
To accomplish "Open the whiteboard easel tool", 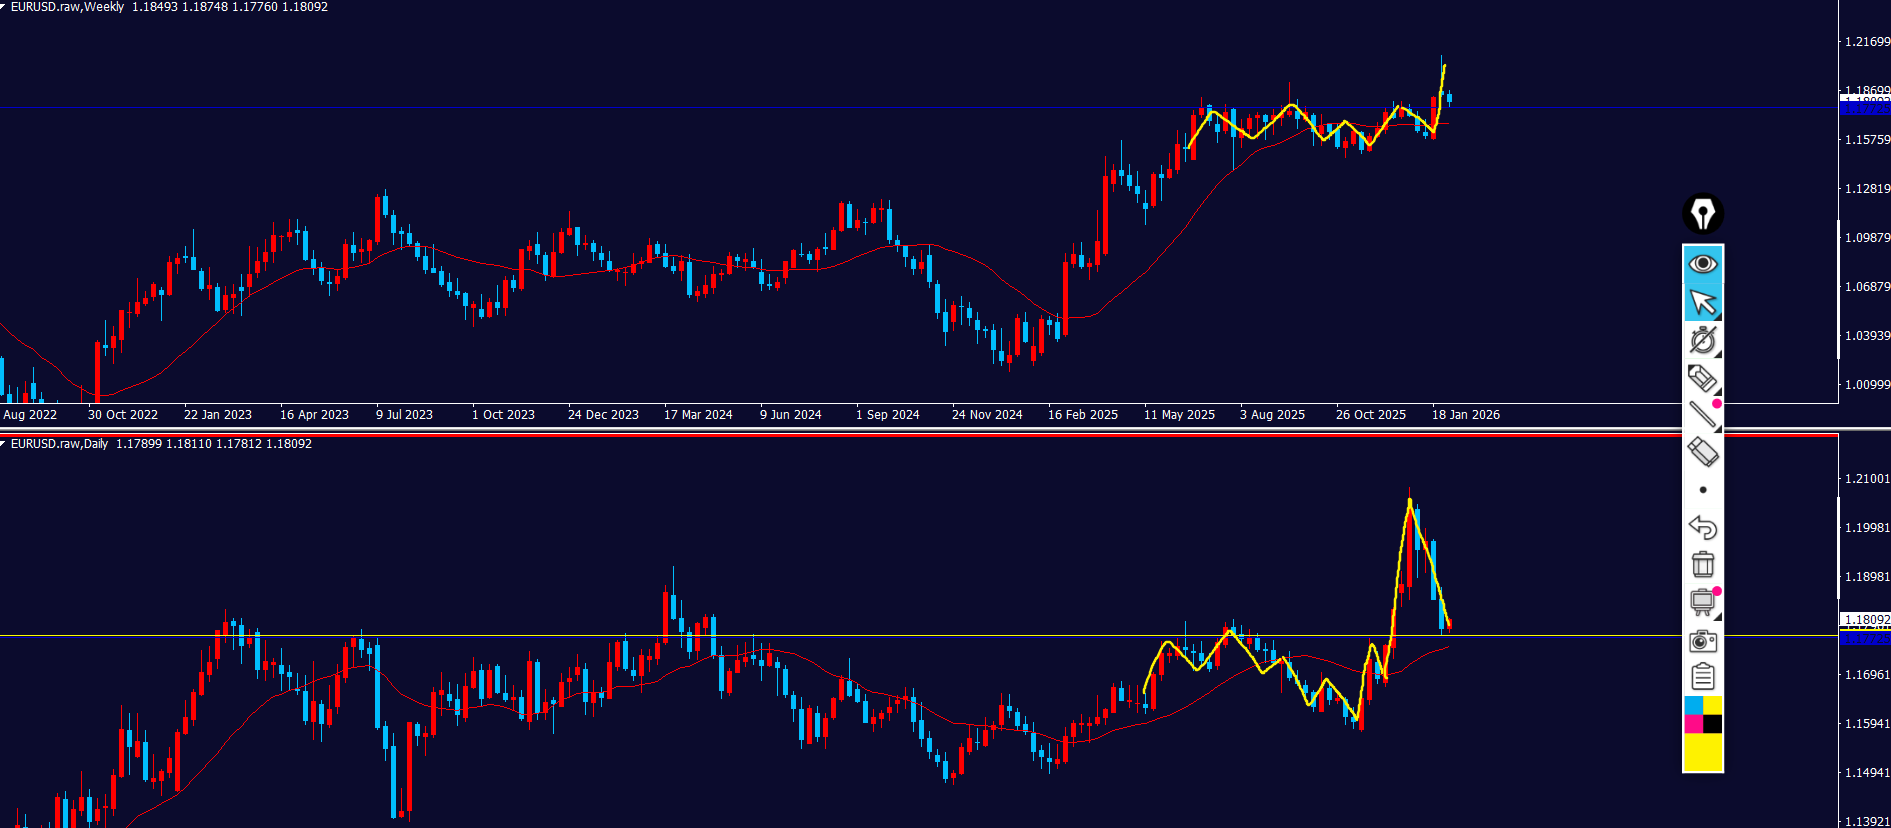I will tap(1702, 602).
